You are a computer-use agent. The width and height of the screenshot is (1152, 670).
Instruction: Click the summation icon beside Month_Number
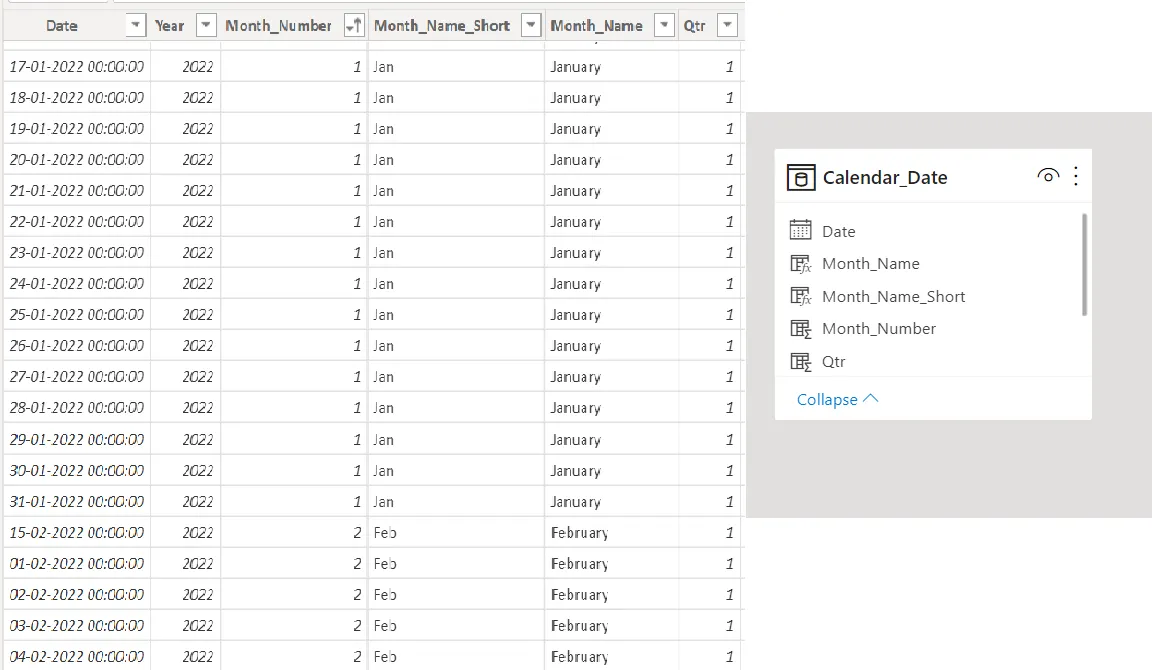pos(800,328)
